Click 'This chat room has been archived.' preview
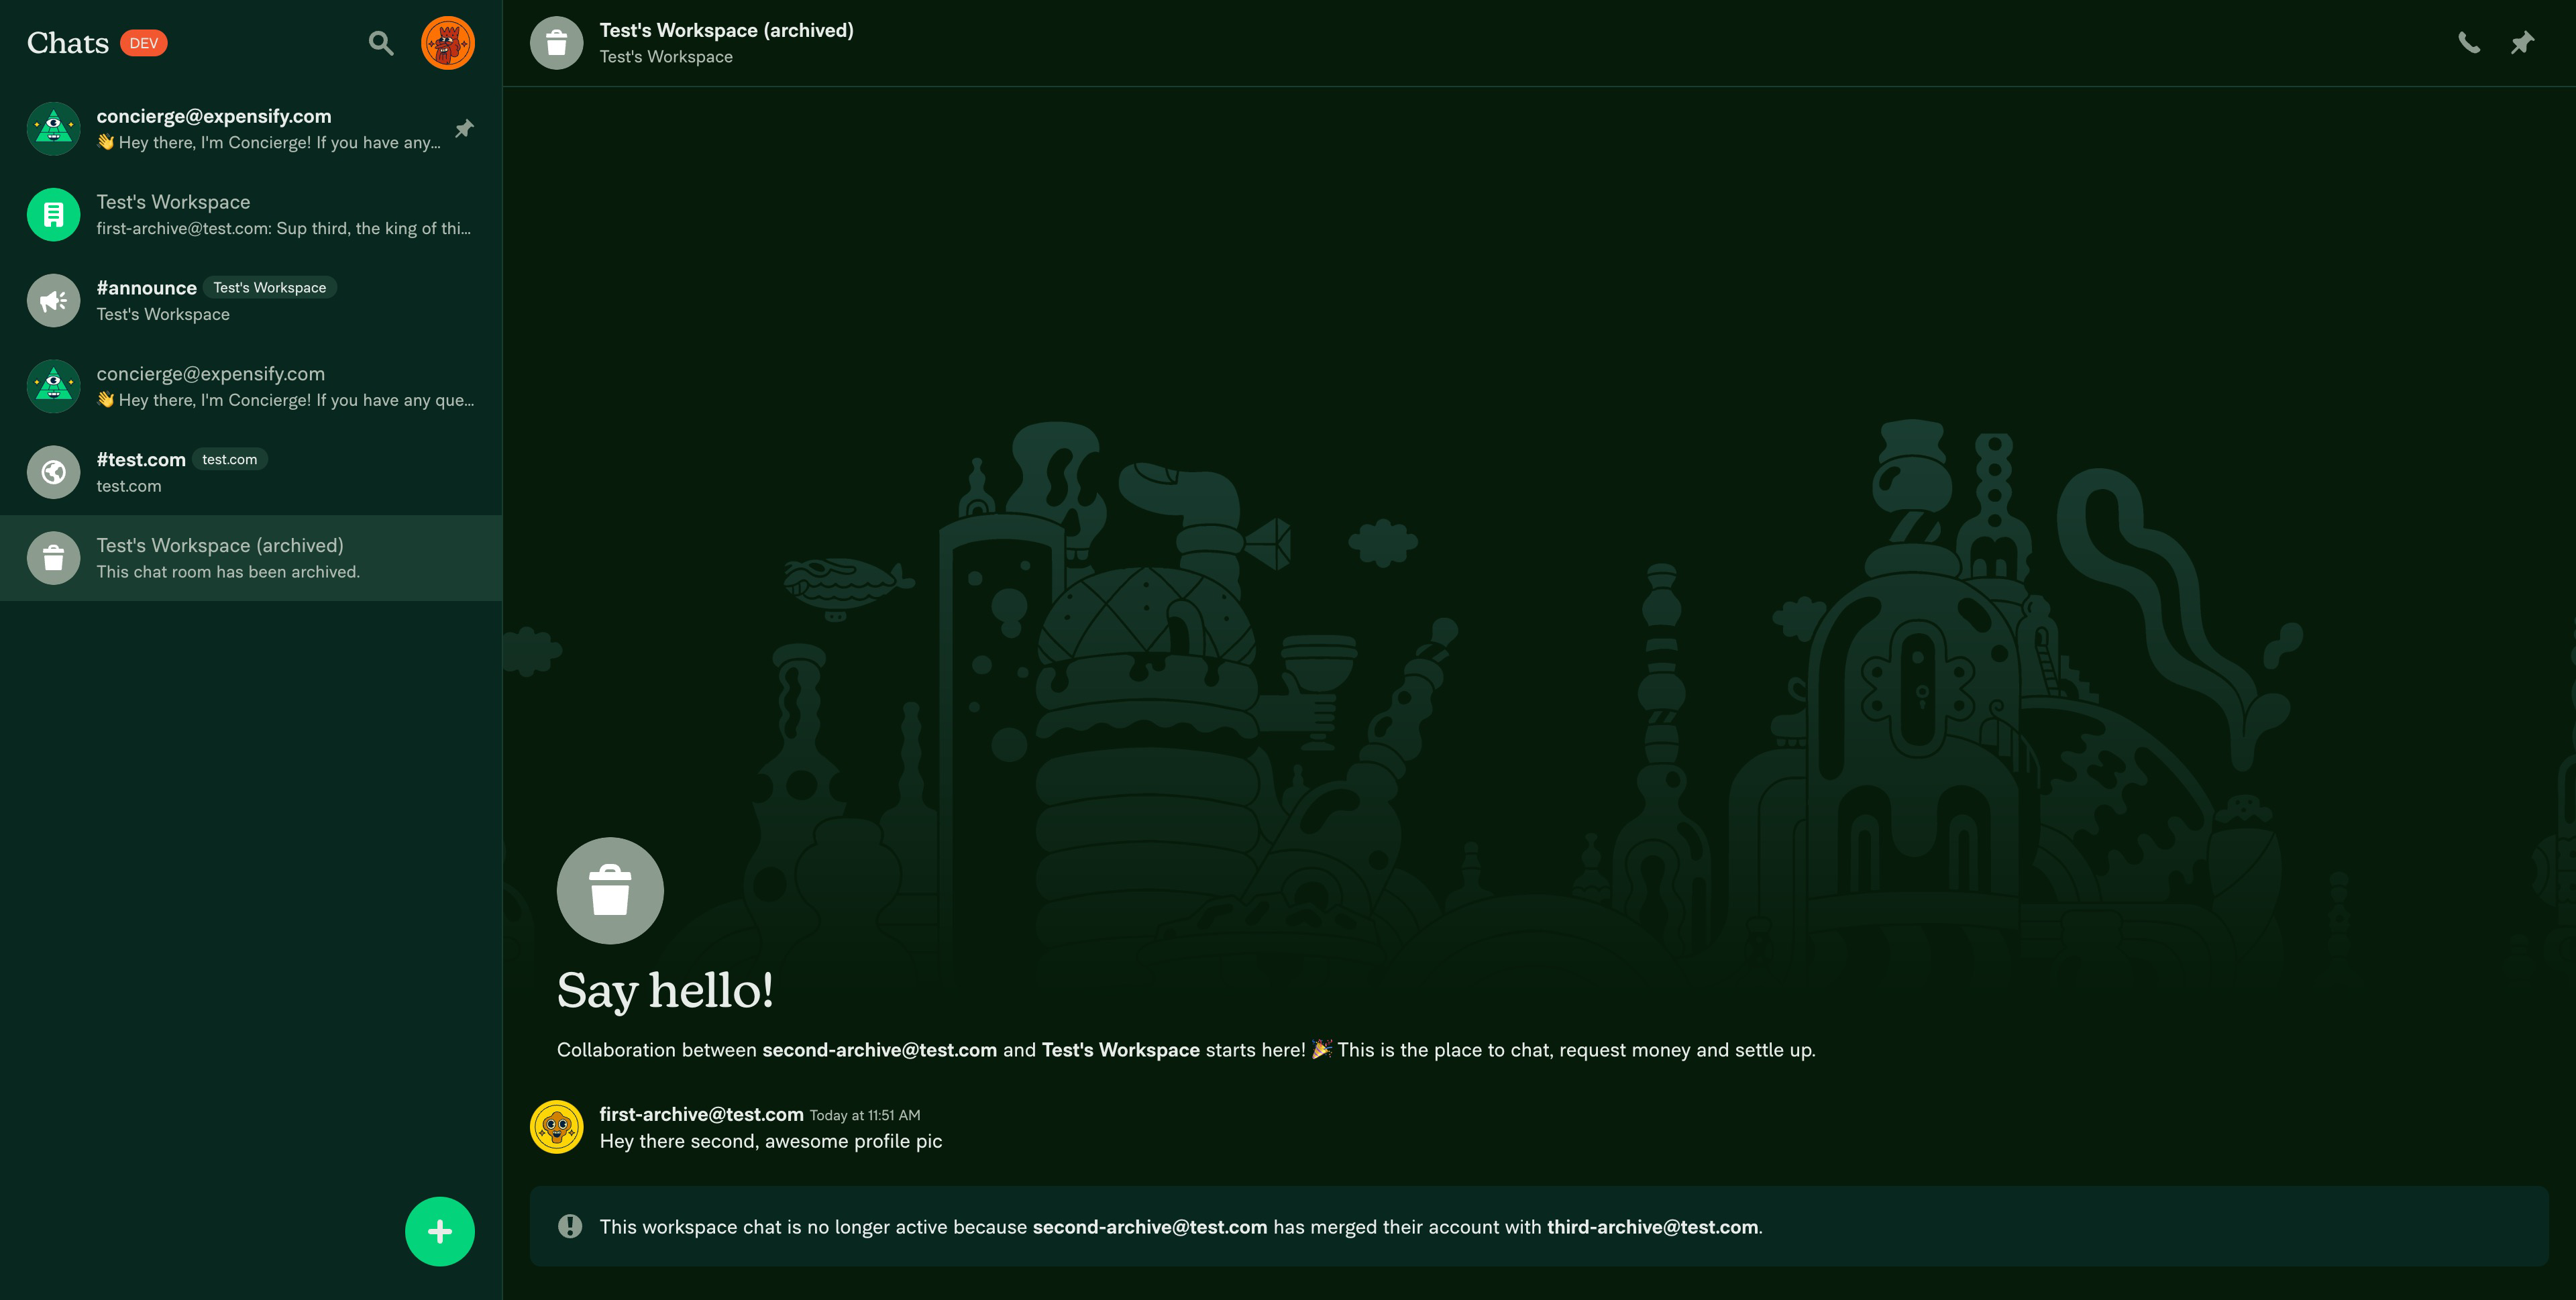The image size is (2576, 1300). (228, 572)
